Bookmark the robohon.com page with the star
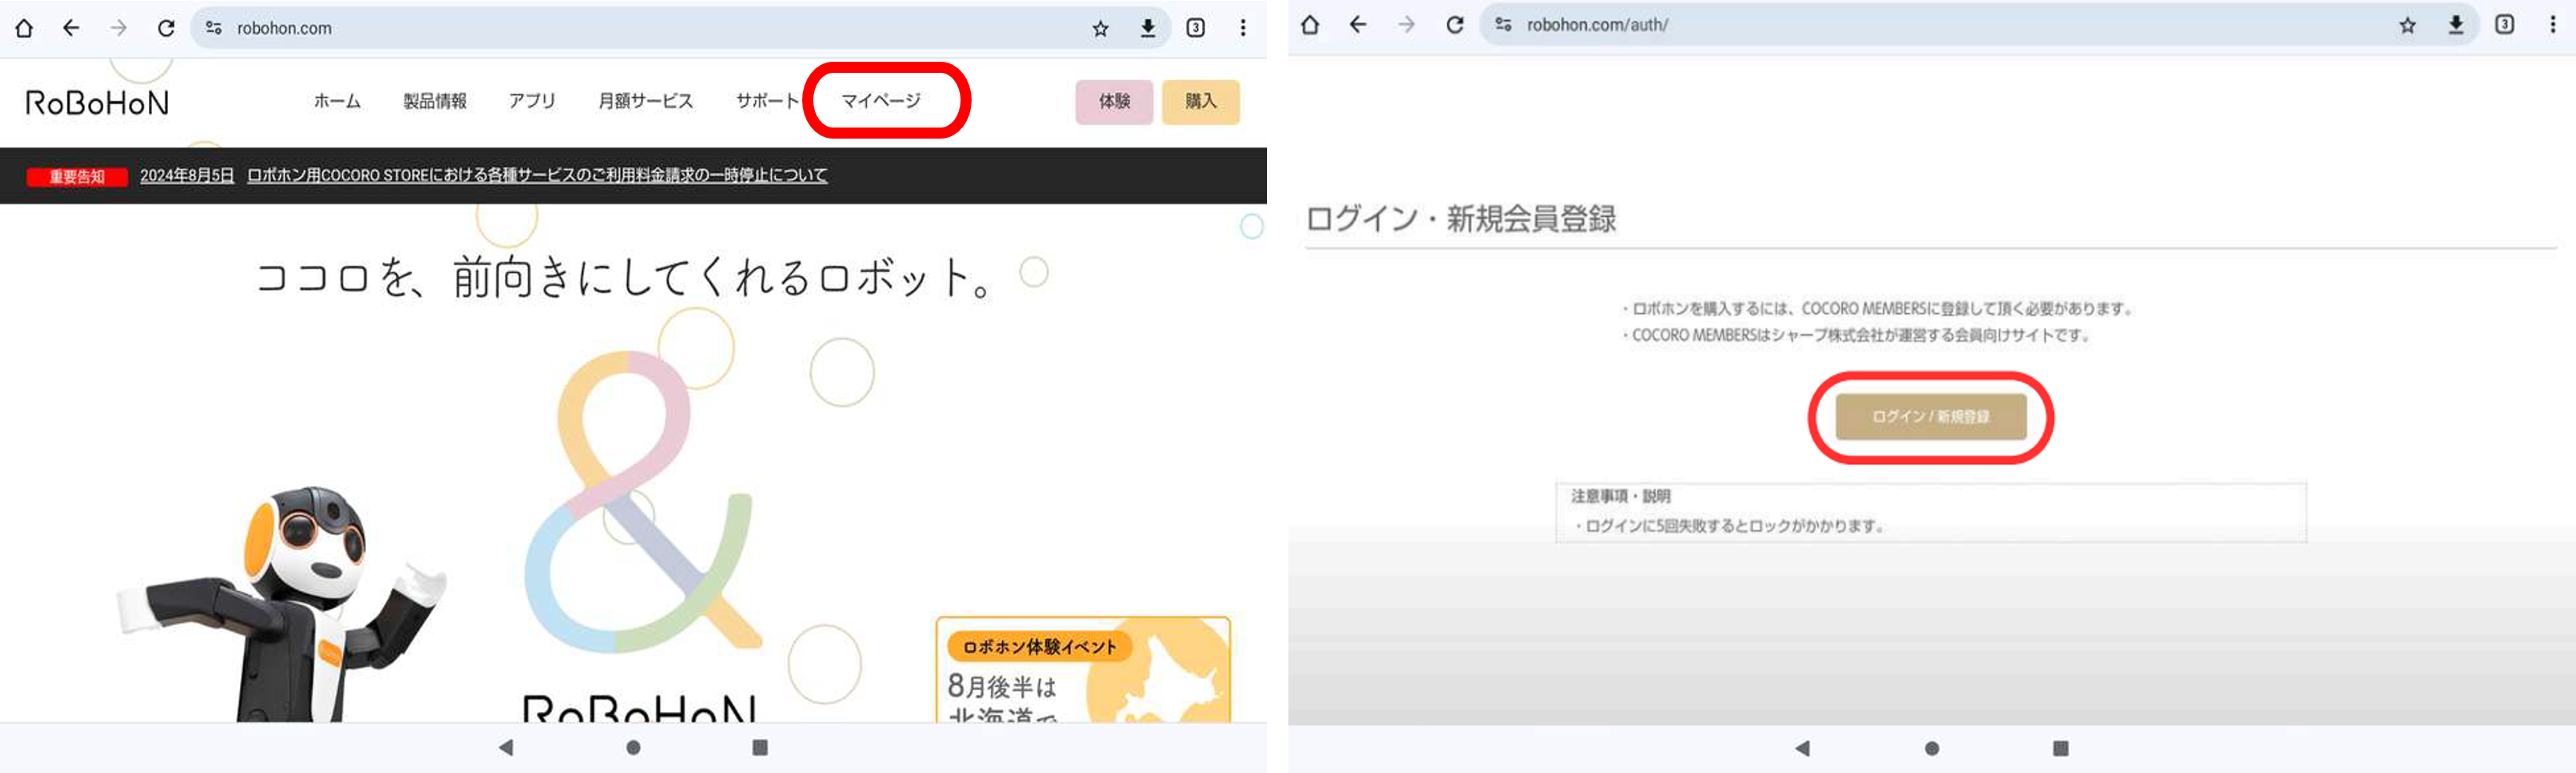 (1100, 28)
